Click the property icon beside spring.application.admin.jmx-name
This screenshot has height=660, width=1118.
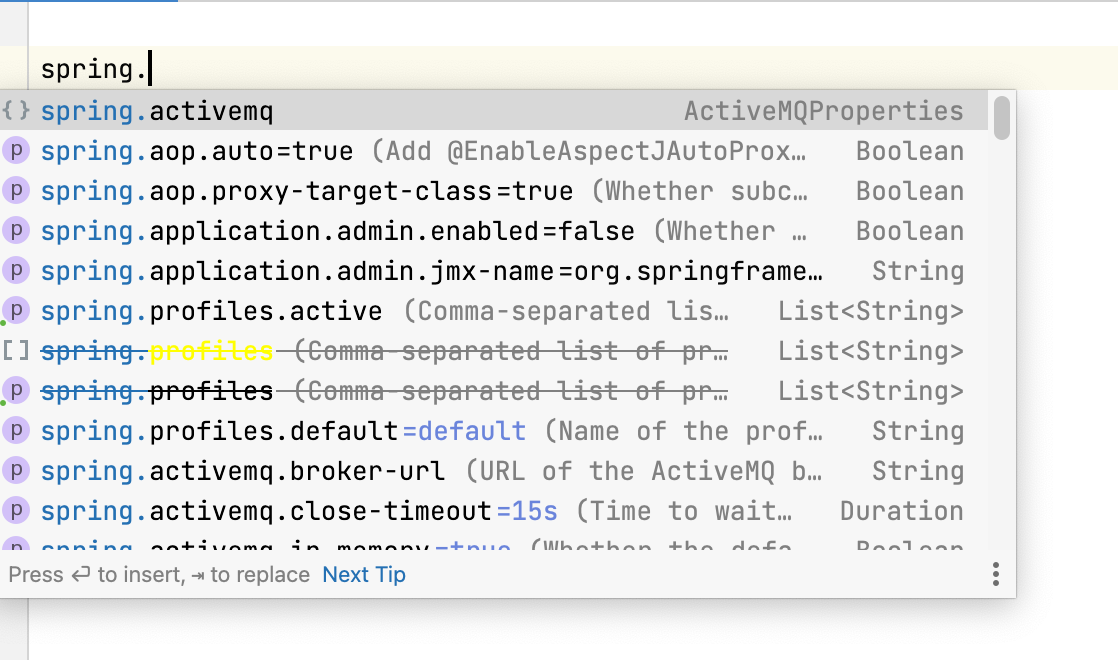[16, 271]
